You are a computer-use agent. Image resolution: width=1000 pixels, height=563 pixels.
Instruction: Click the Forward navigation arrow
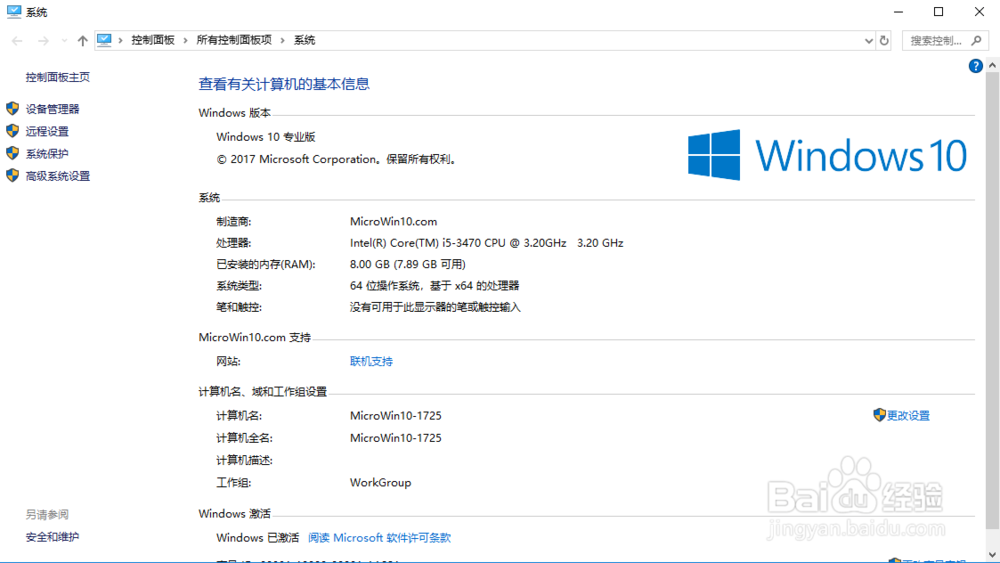(x=43, y=41)
